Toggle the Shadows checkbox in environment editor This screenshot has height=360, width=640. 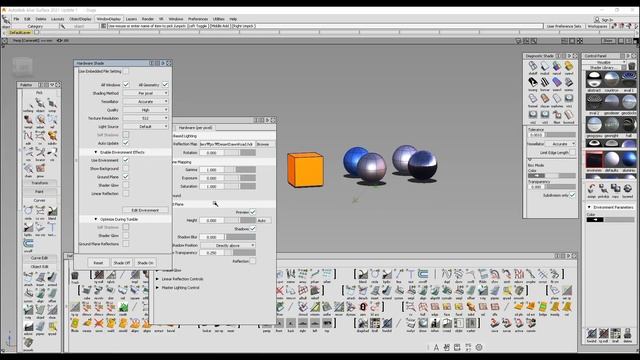click(x=253, y=229)
